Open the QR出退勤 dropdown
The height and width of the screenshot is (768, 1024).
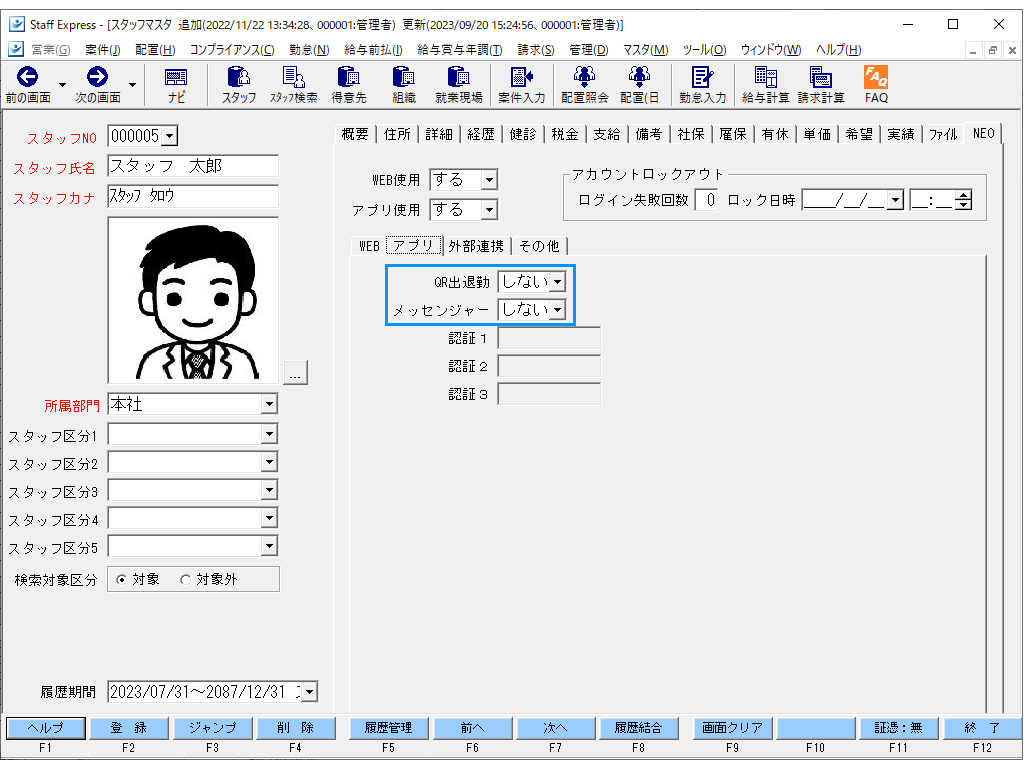[x=557, y=281]
